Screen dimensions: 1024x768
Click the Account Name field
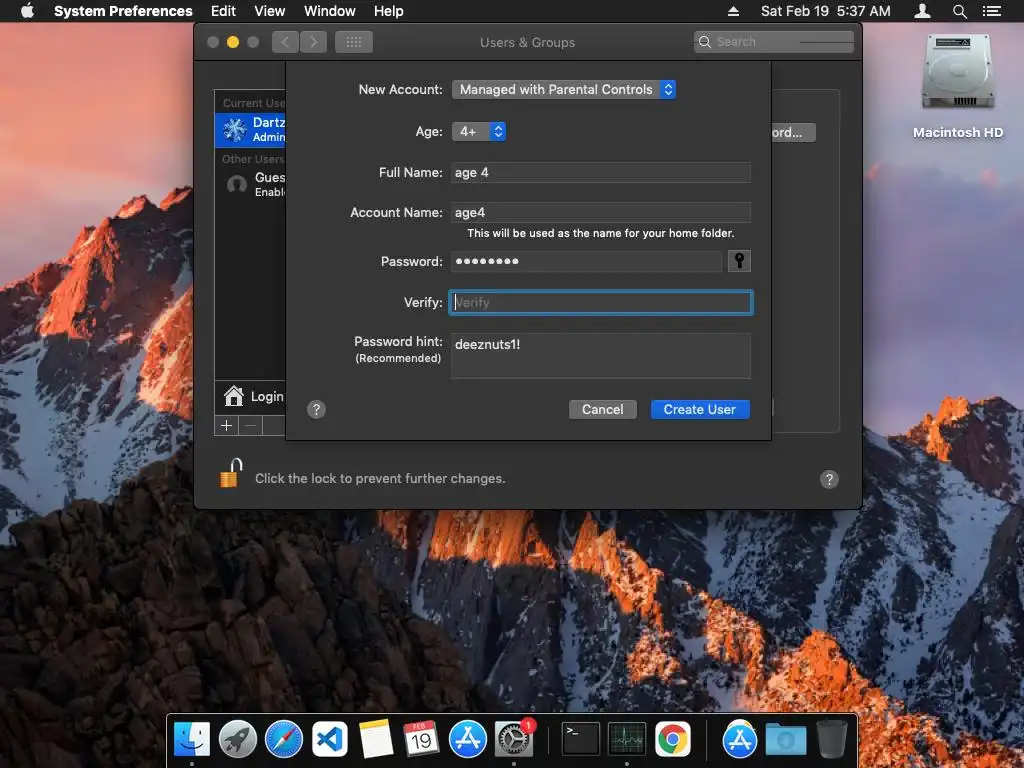[x=601, y=212]
